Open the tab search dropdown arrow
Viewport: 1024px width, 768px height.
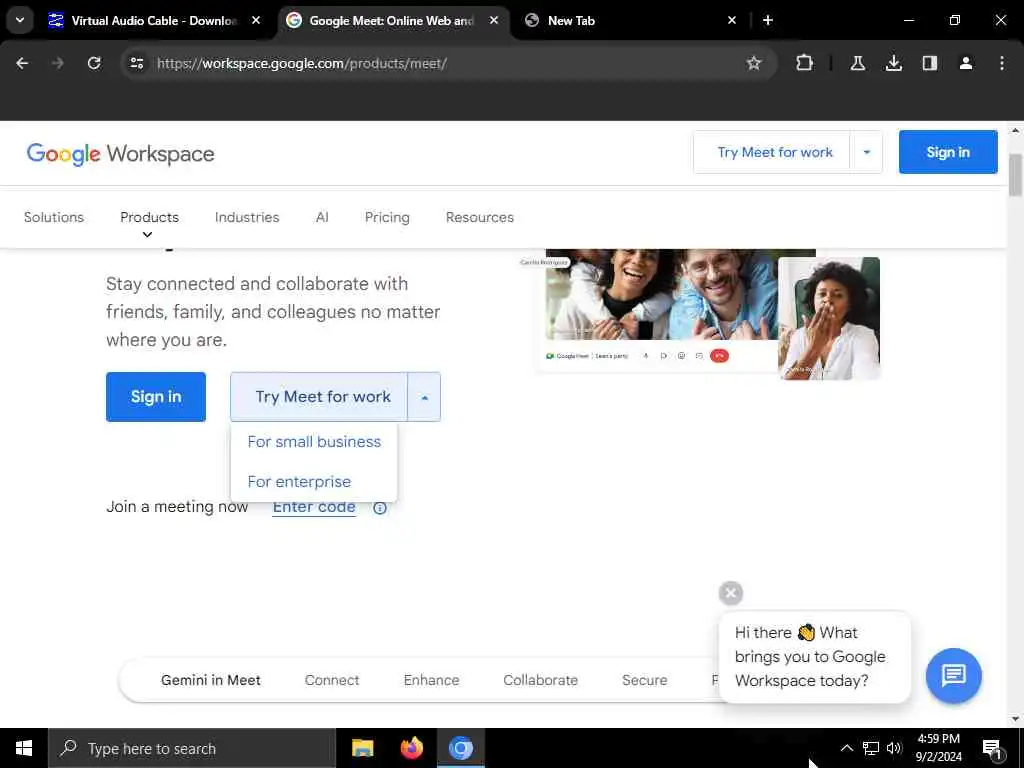(x=20, y=20)
